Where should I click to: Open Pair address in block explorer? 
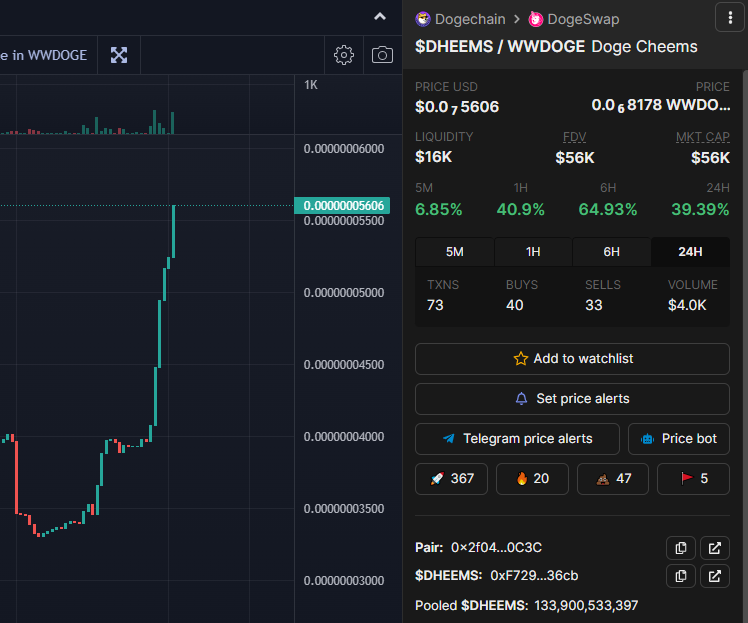click(715, 548)
